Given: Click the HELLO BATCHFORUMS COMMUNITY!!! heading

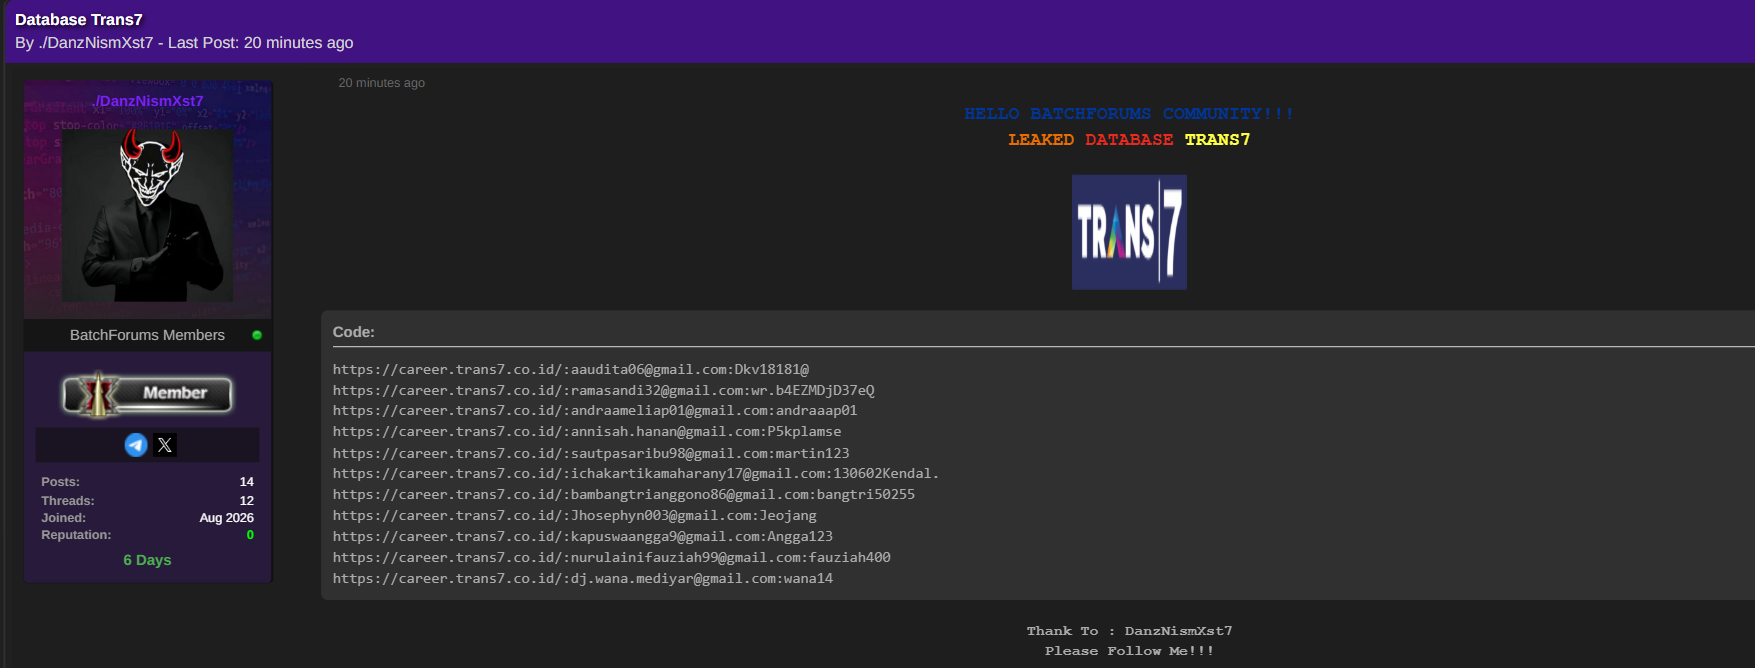Looking at the screenshot, I should click(1129, 114).
